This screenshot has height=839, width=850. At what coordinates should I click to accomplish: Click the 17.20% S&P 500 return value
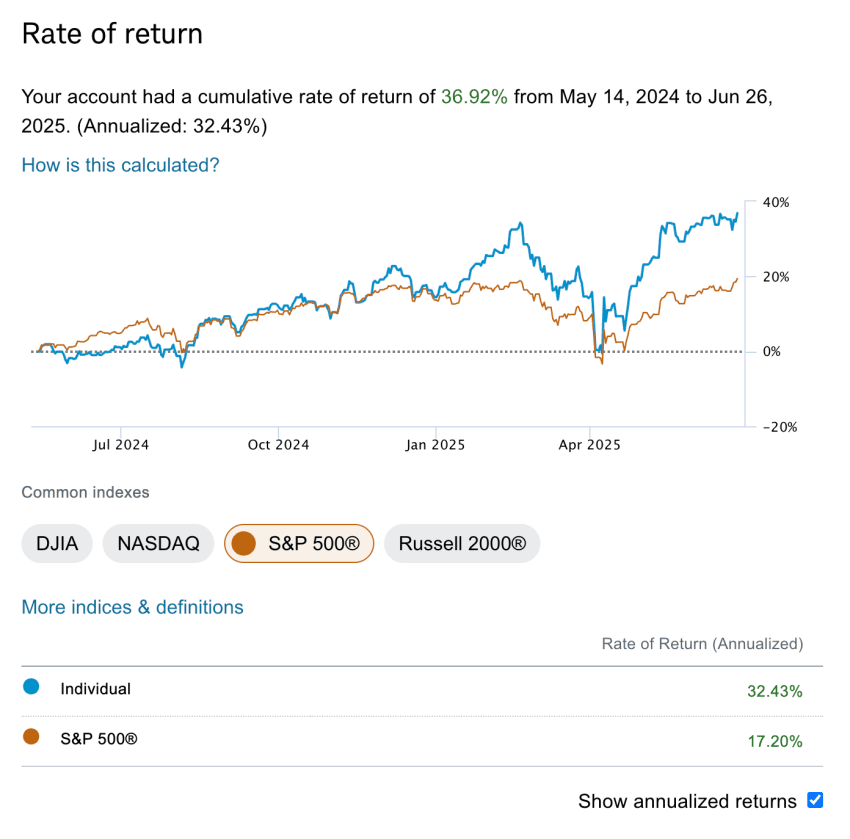[774, 741]
